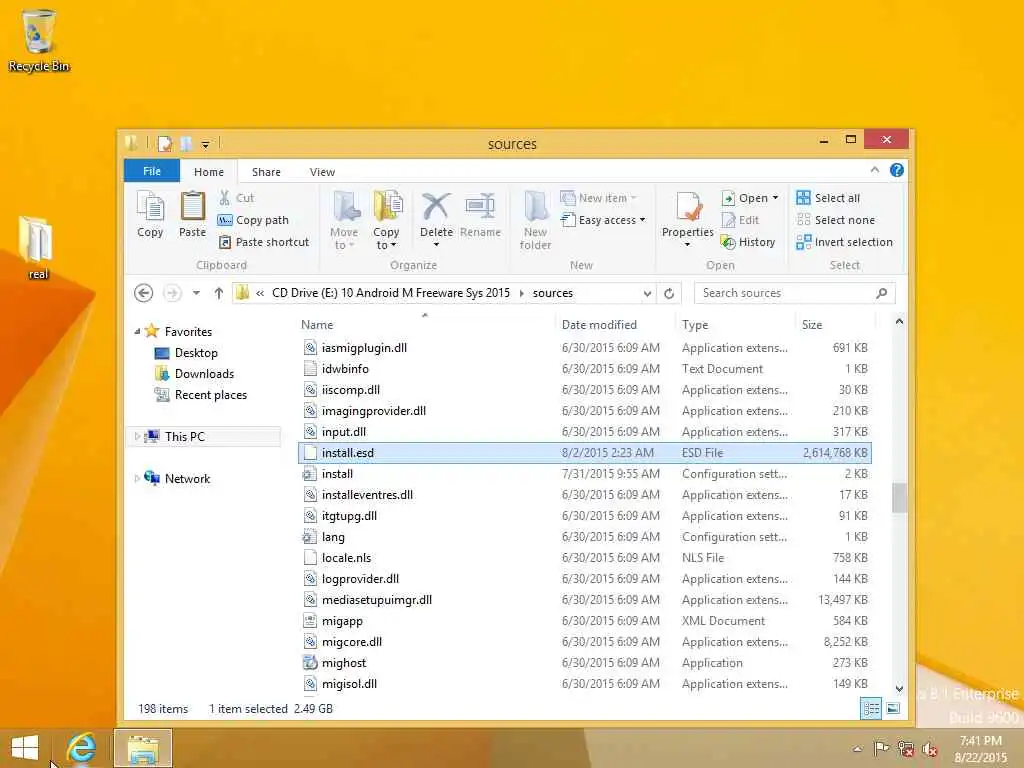The height and width of the screenshot is (768, 1024).
Task: Click the Properties quick access toolbar icon
Action: [165, 143]
